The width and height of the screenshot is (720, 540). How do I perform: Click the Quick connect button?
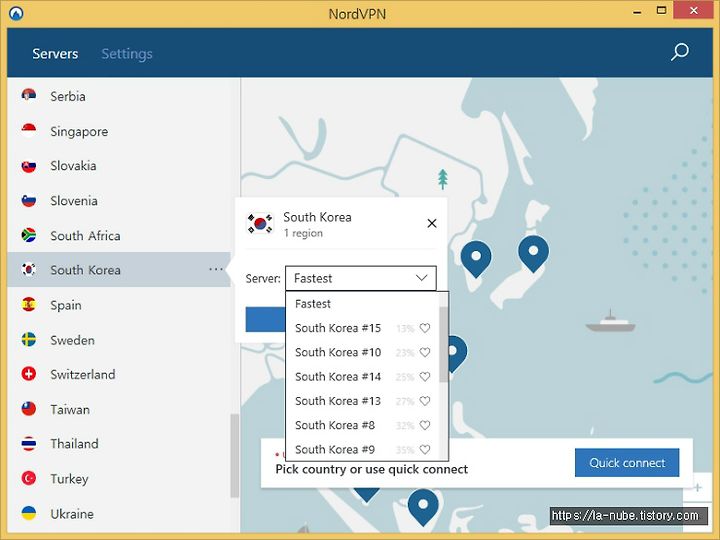click(627, 462)
